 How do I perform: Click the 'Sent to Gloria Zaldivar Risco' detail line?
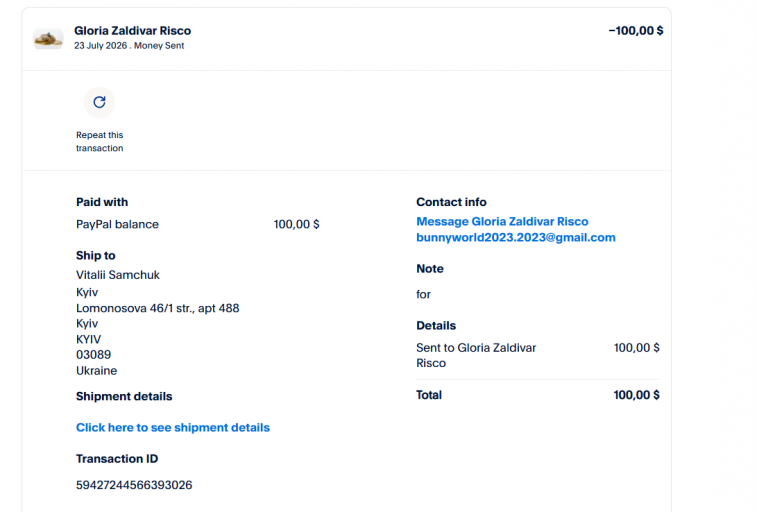[476, 355]
